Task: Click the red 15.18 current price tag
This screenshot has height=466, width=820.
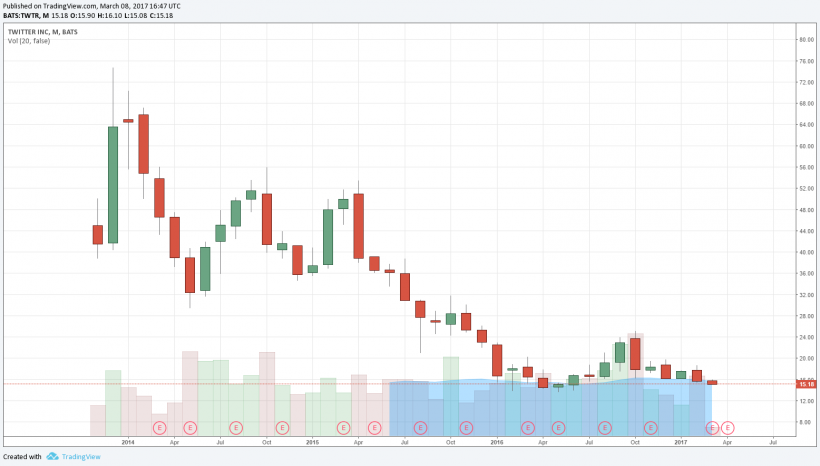Action: tap(806, 384)
